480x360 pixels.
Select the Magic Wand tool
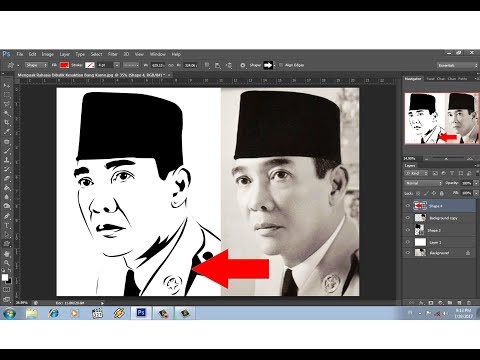tap(6, 114)
